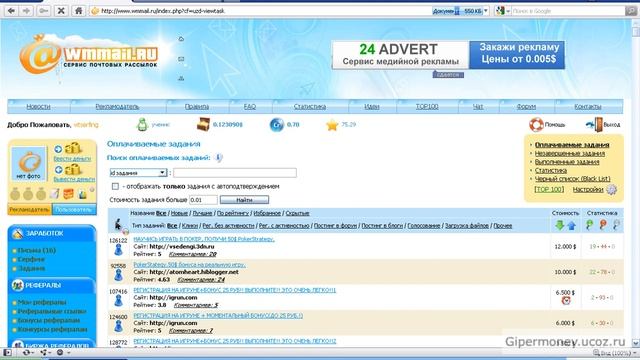640x360 pixels.
Task: Click the task id search text field
Action: (x=235, y=173)
